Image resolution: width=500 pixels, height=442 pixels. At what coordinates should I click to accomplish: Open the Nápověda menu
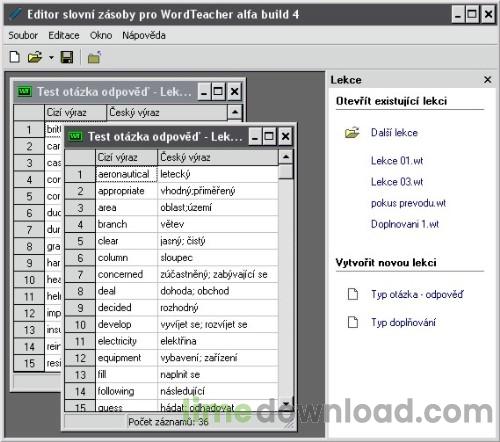[x=144, y=35]
